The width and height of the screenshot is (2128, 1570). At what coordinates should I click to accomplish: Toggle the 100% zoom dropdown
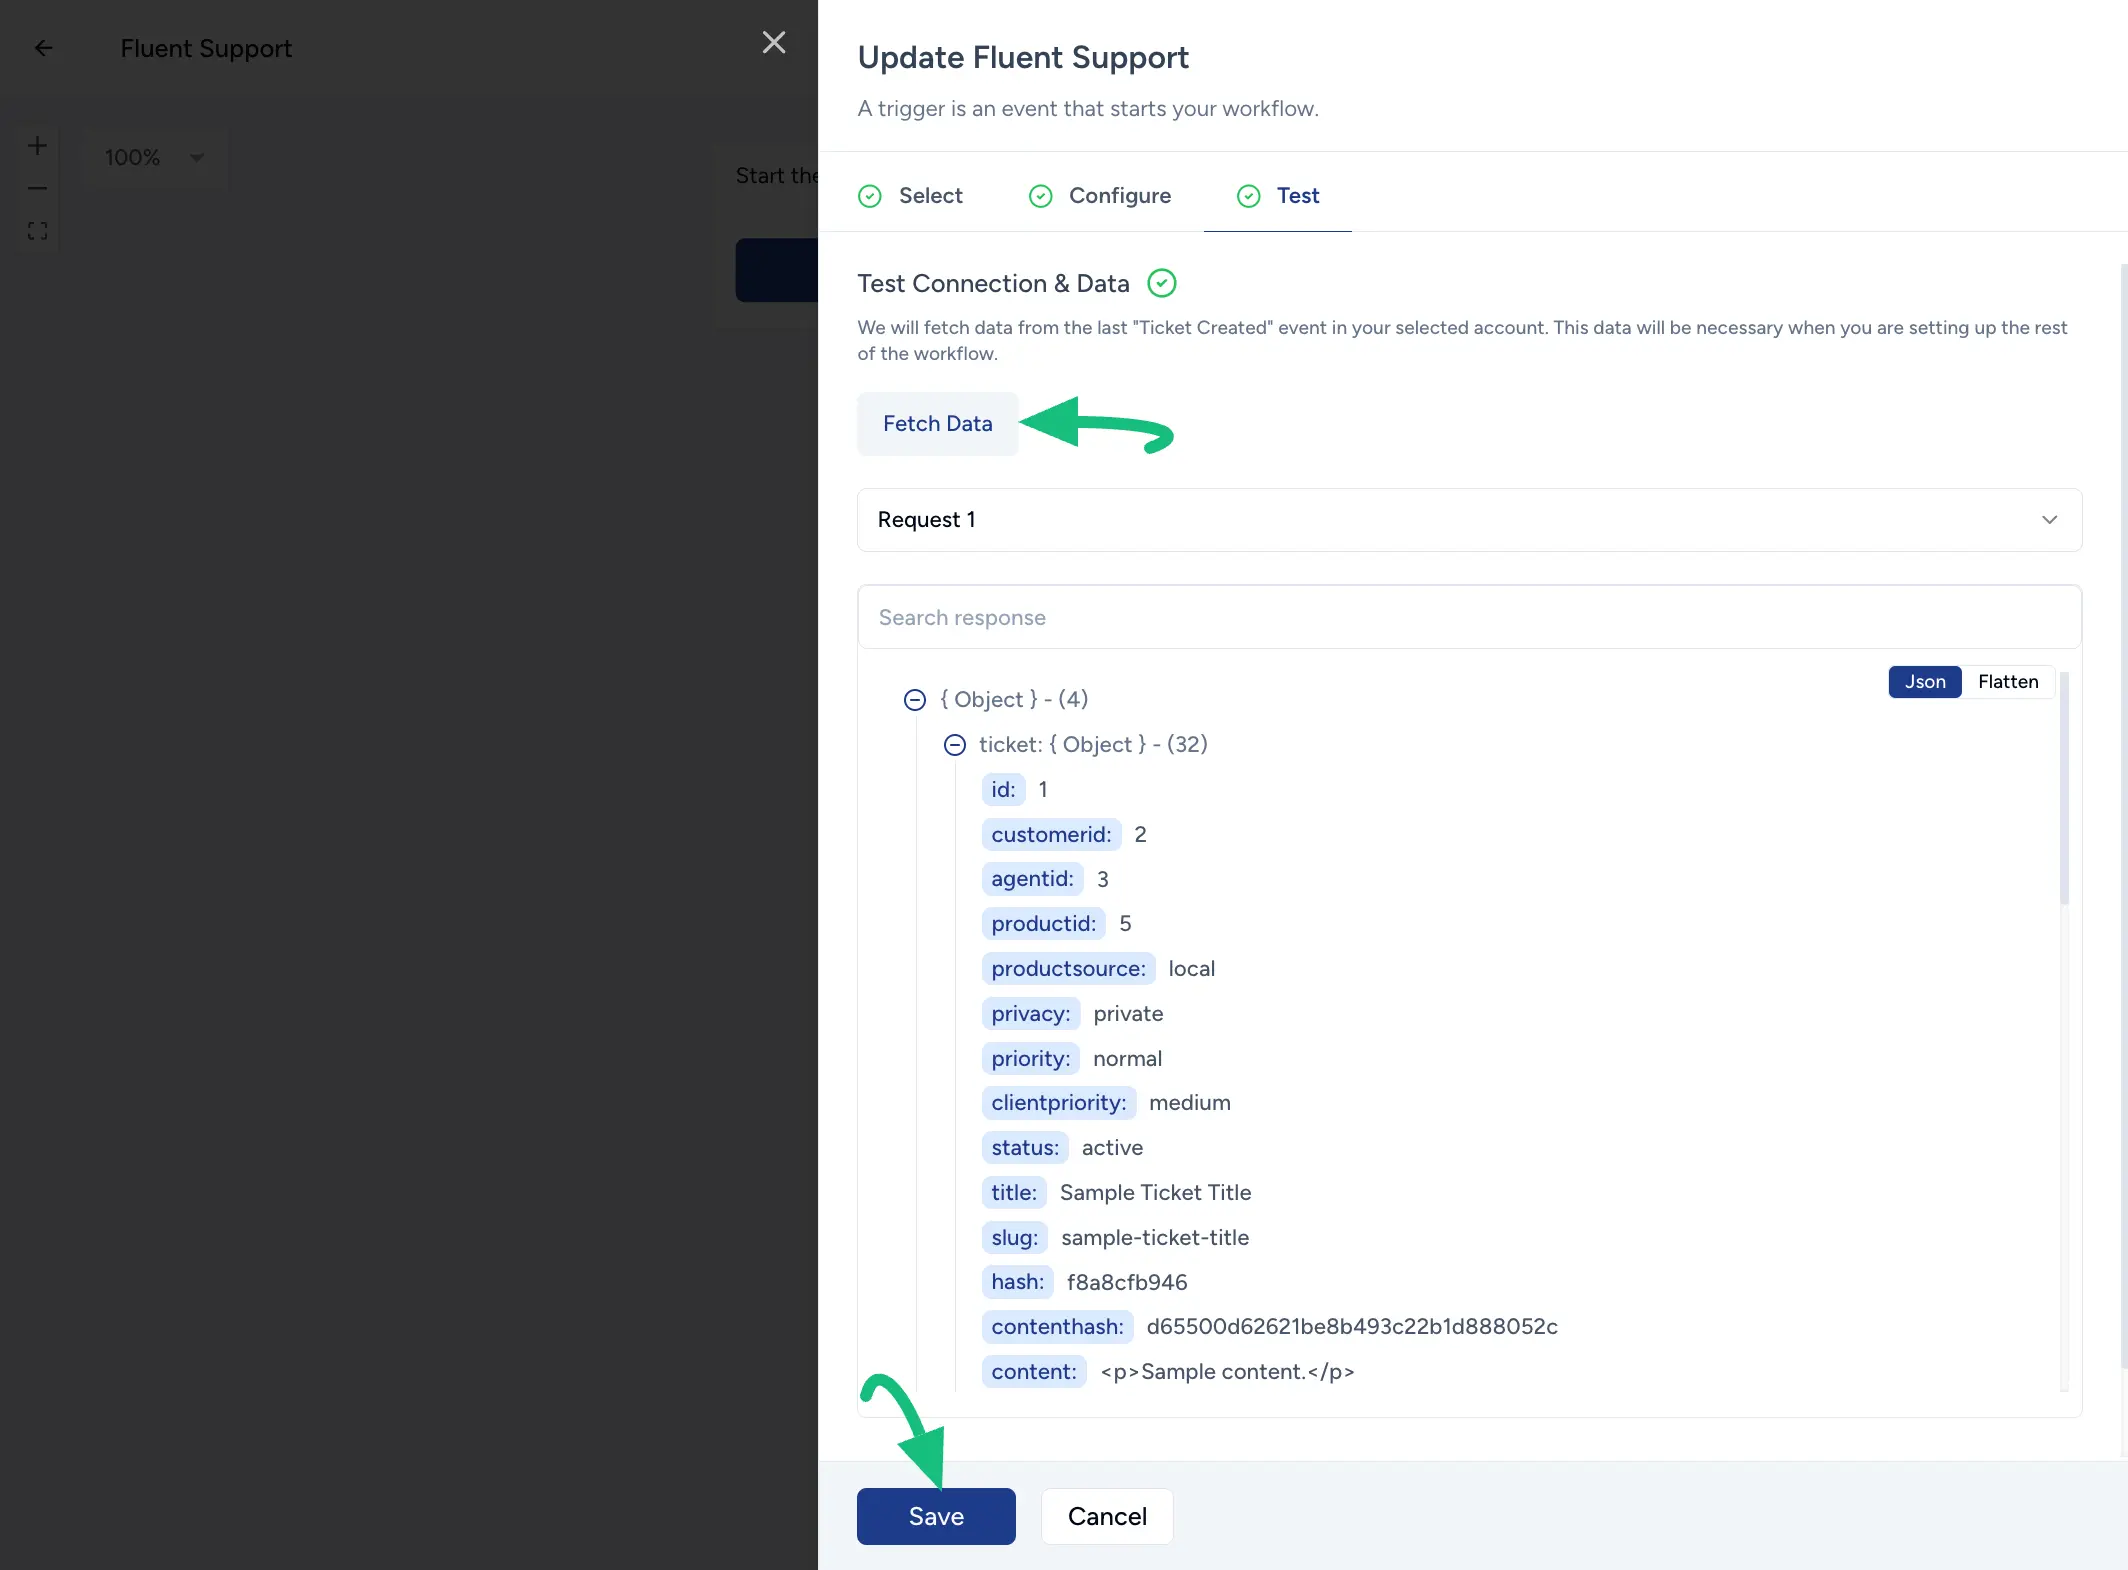tap(197, 157)
